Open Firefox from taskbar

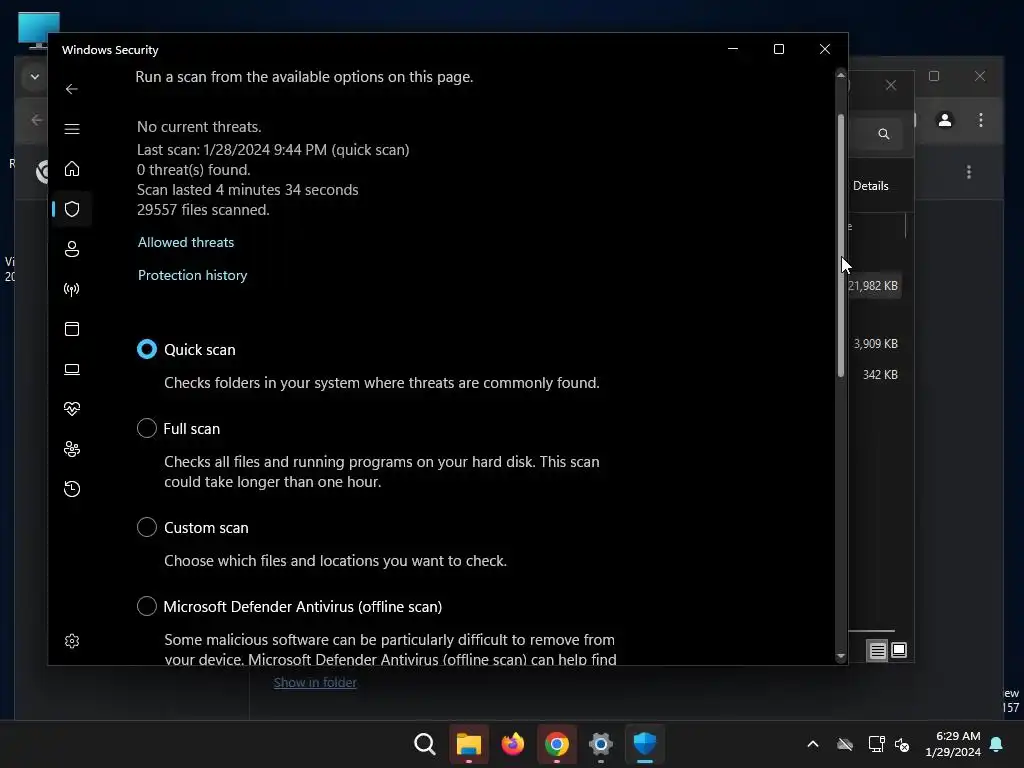pos(513,744)
